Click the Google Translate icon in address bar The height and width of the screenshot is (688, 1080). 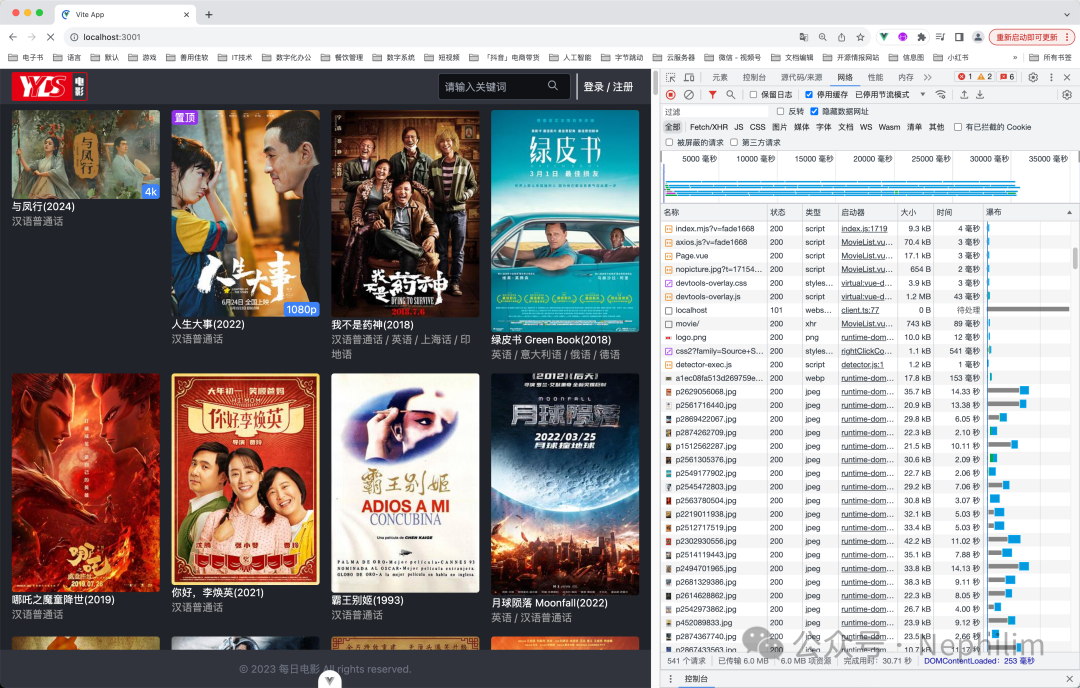pyautogui.click(x=804, y=37)
